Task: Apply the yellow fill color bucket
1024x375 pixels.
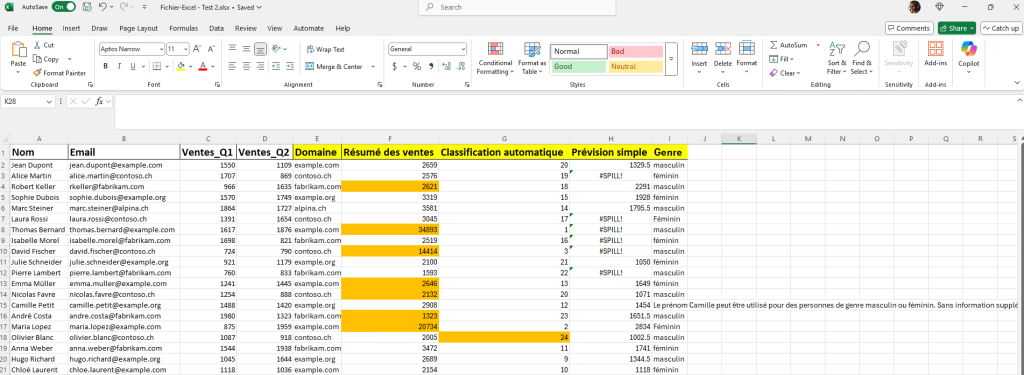Action: coord(181,66)
